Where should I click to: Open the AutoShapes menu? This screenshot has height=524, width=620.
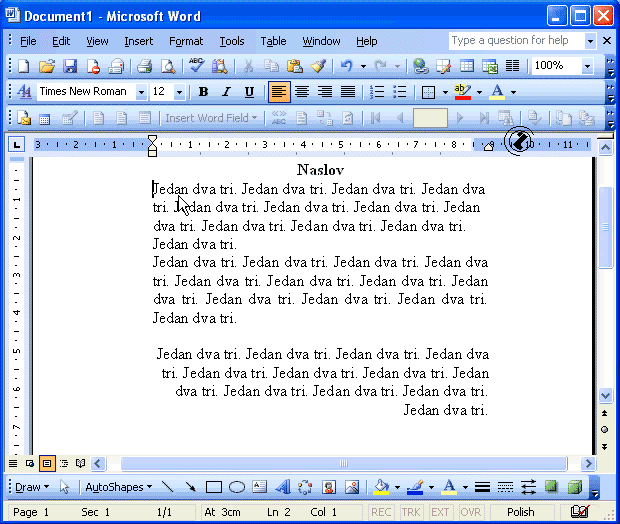coord(119,487)
